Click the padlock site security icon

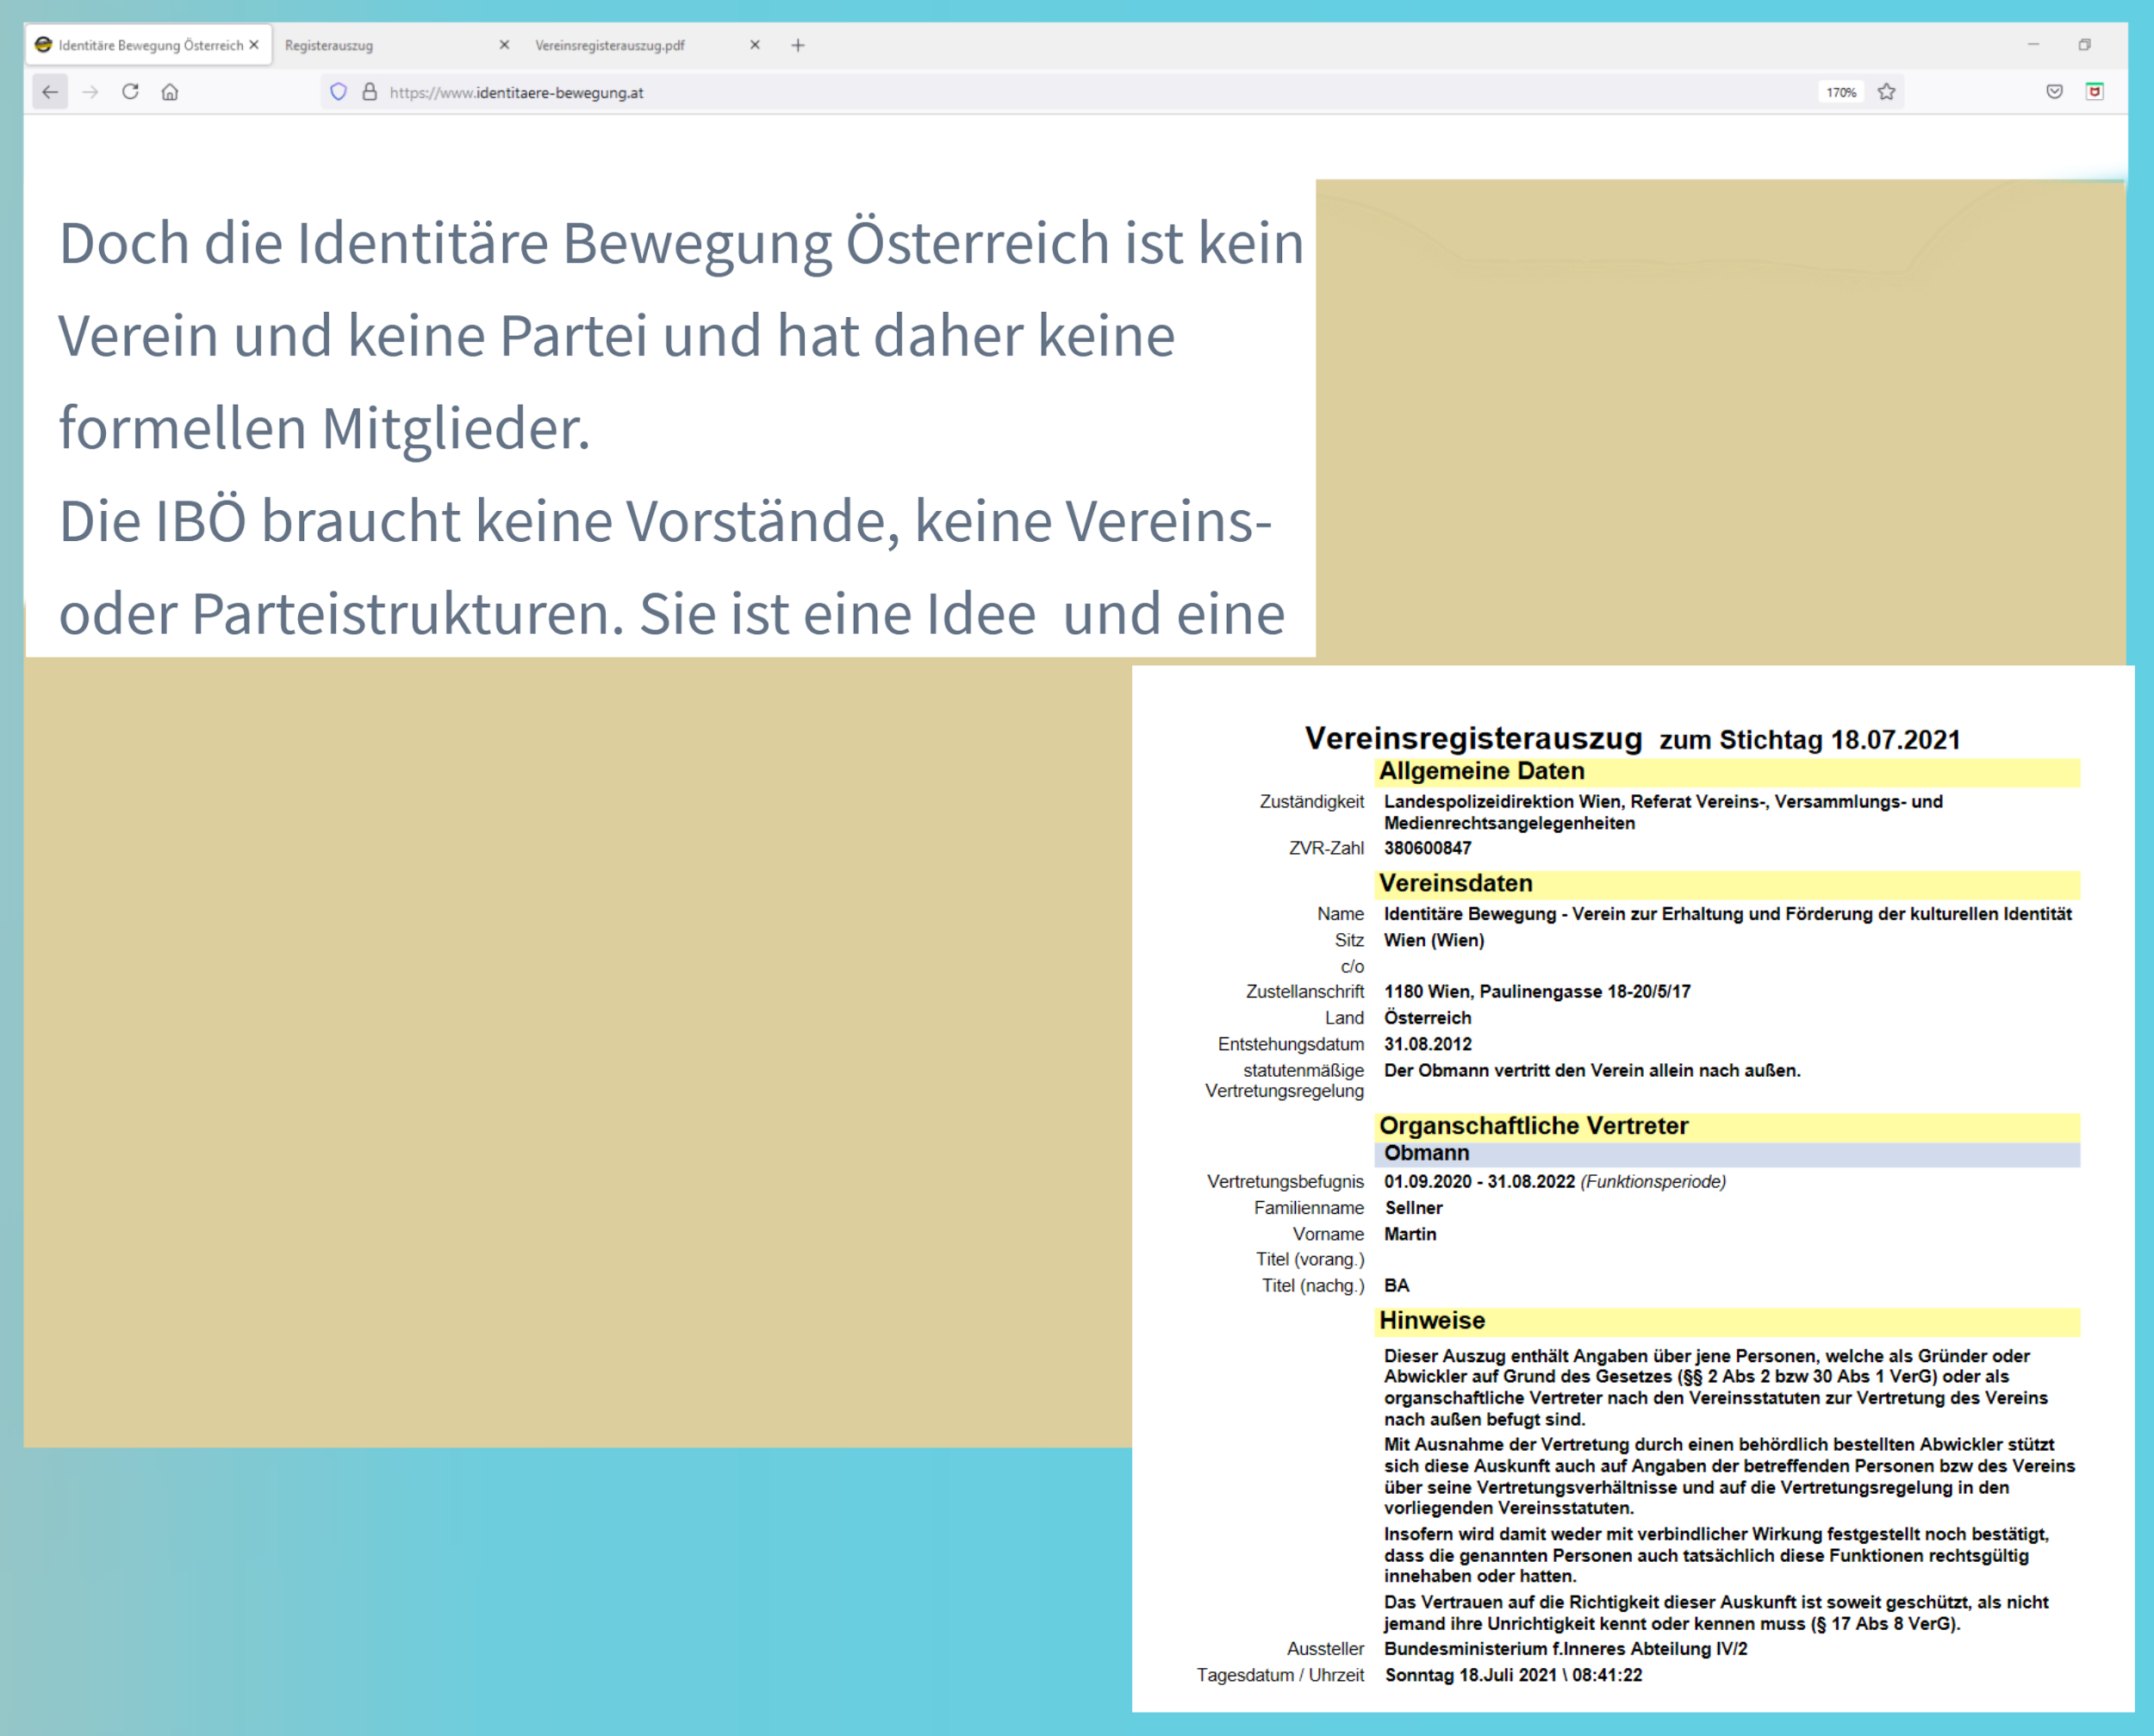click(369, 92)
